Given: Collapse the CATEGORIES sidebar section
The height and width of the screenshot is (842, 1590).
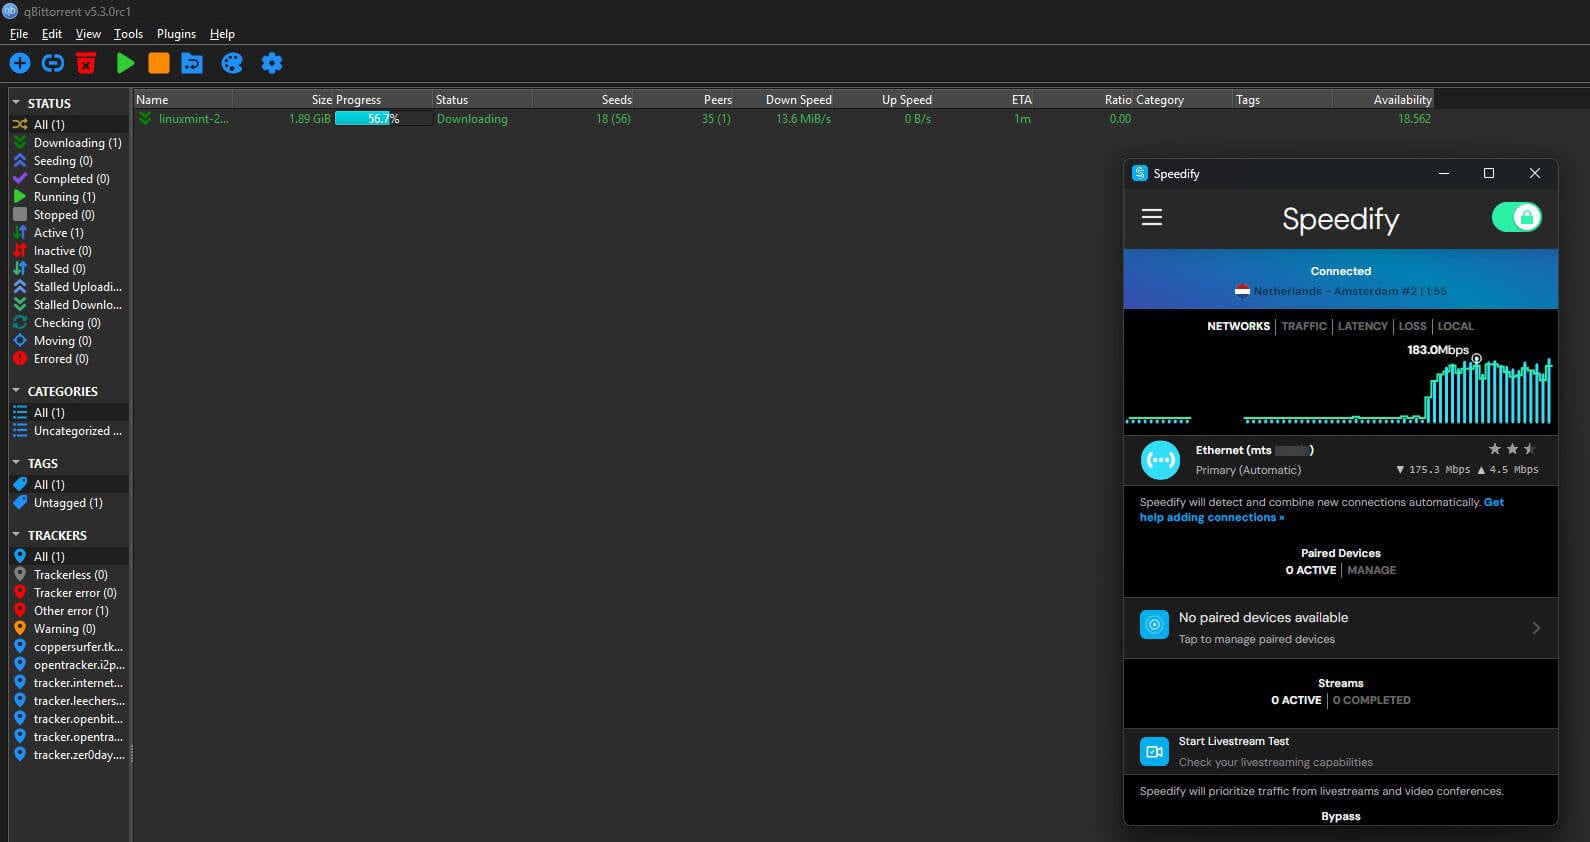Looking at the screenshot, I should tap(16, 391).
